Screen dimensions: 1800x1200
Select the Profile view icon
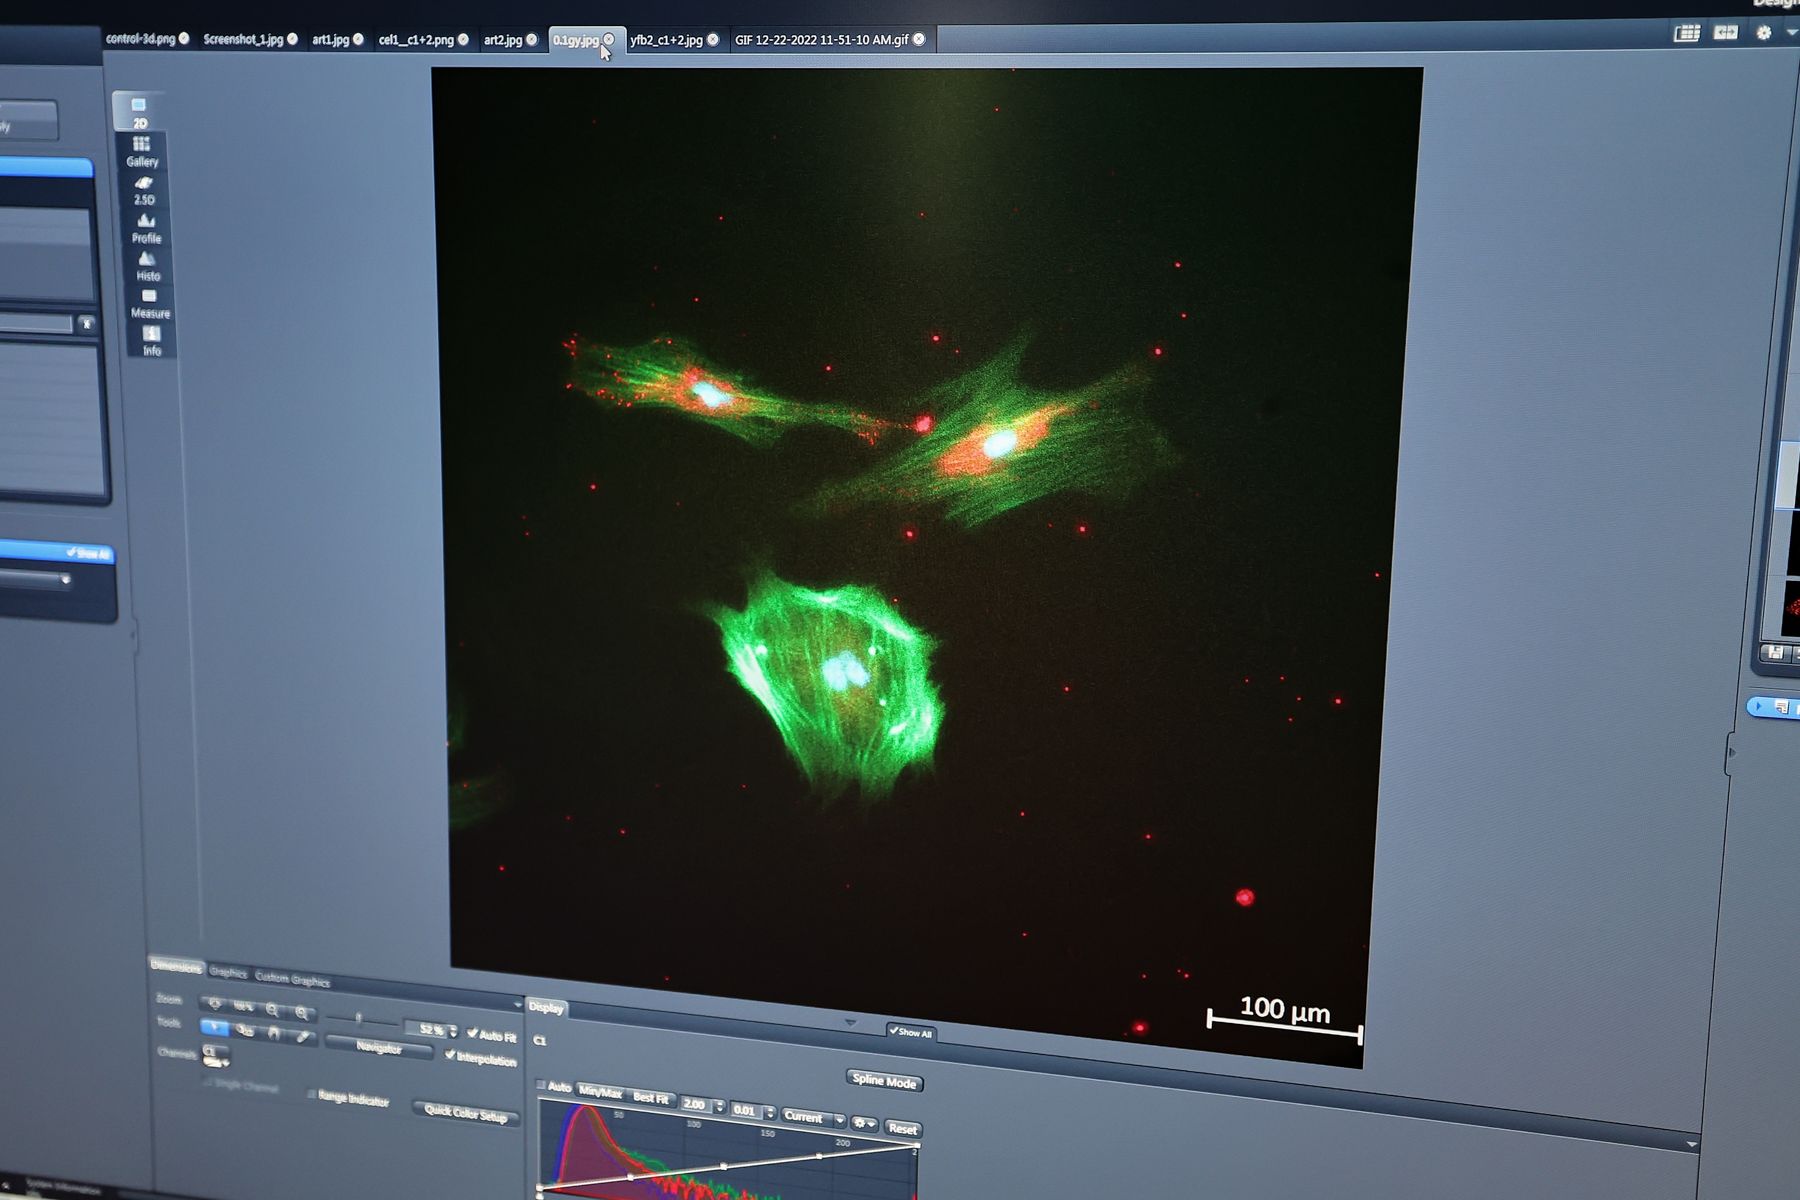point(146,227)
